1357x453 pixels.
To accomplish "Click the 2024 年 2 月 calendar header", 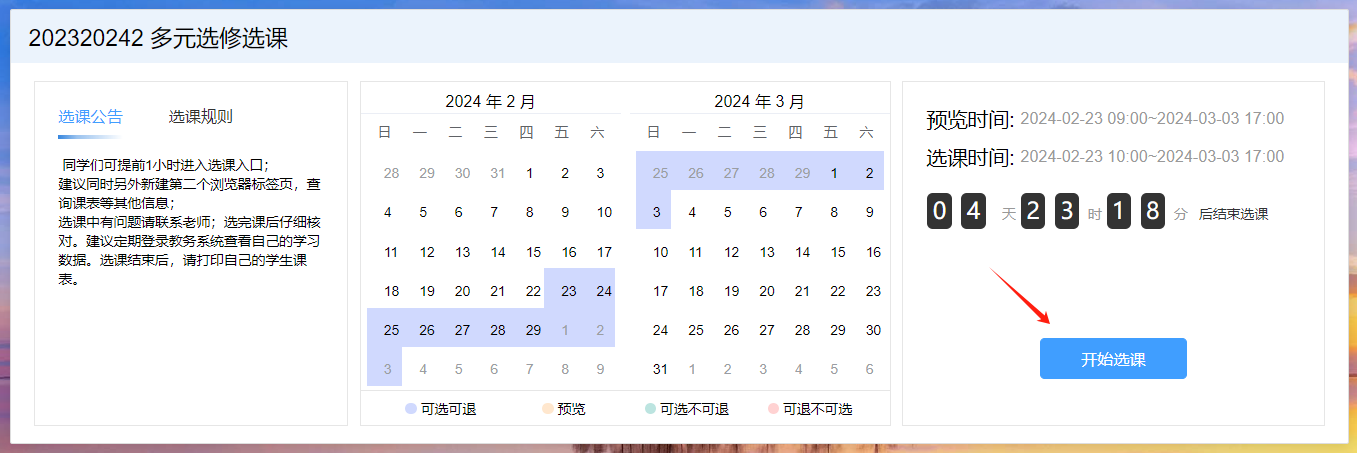I will click(x=490, y=101).
